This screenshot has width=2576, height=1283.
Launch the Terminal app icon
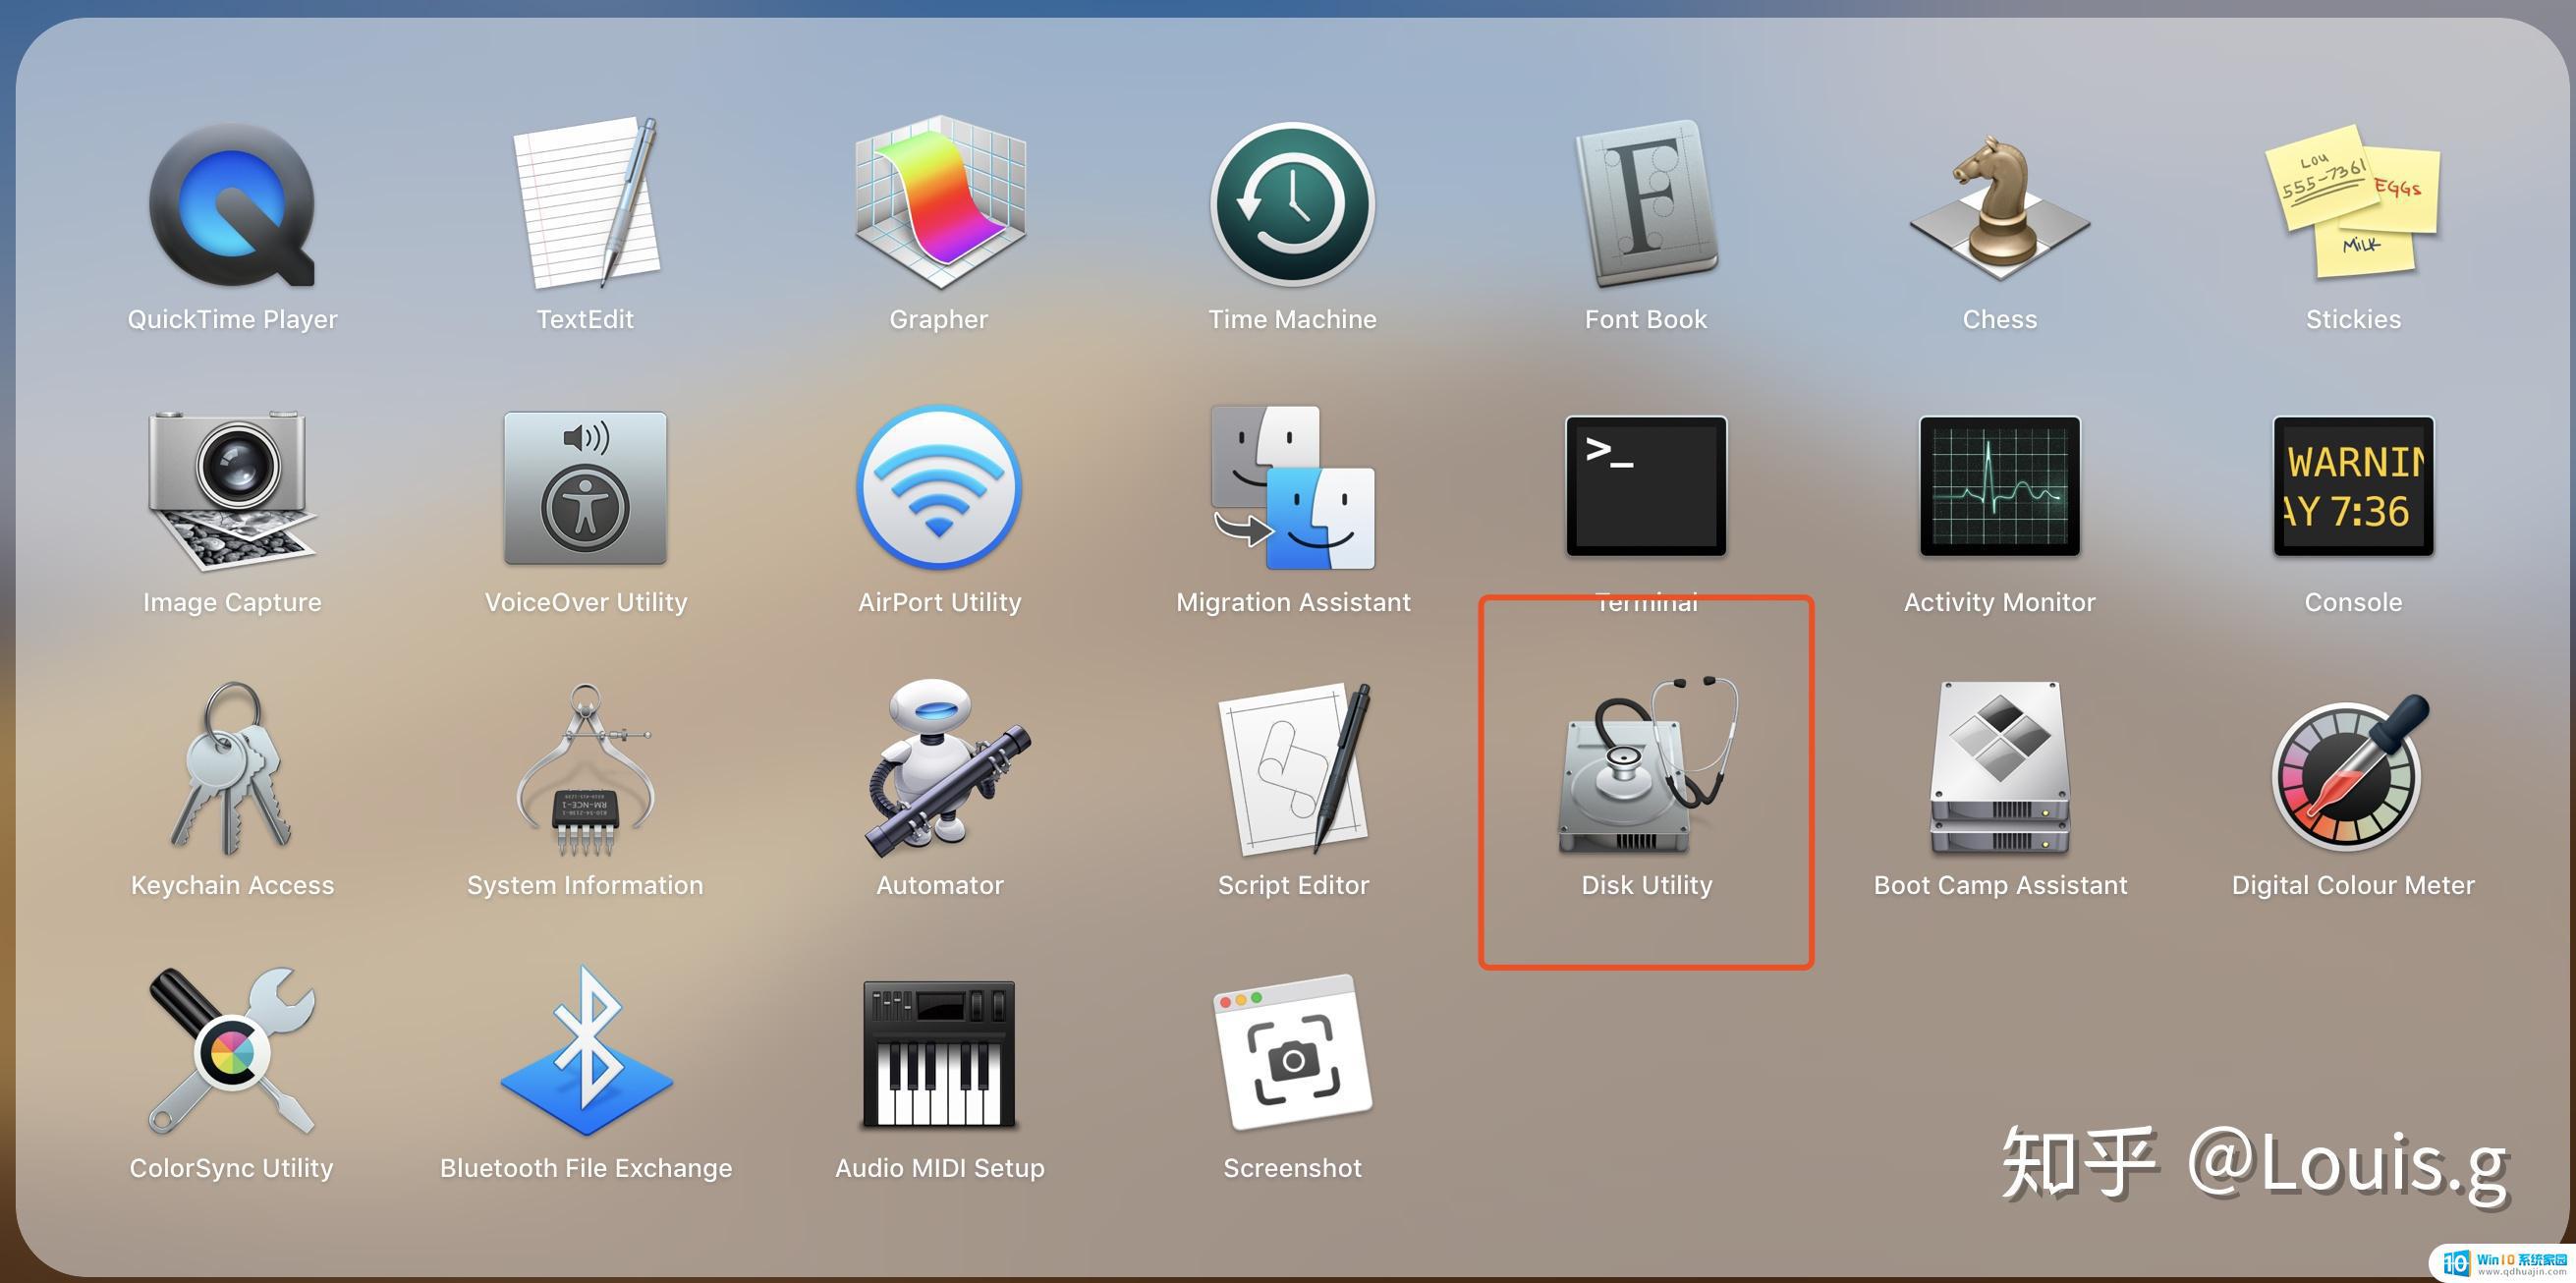[1646, 486]
